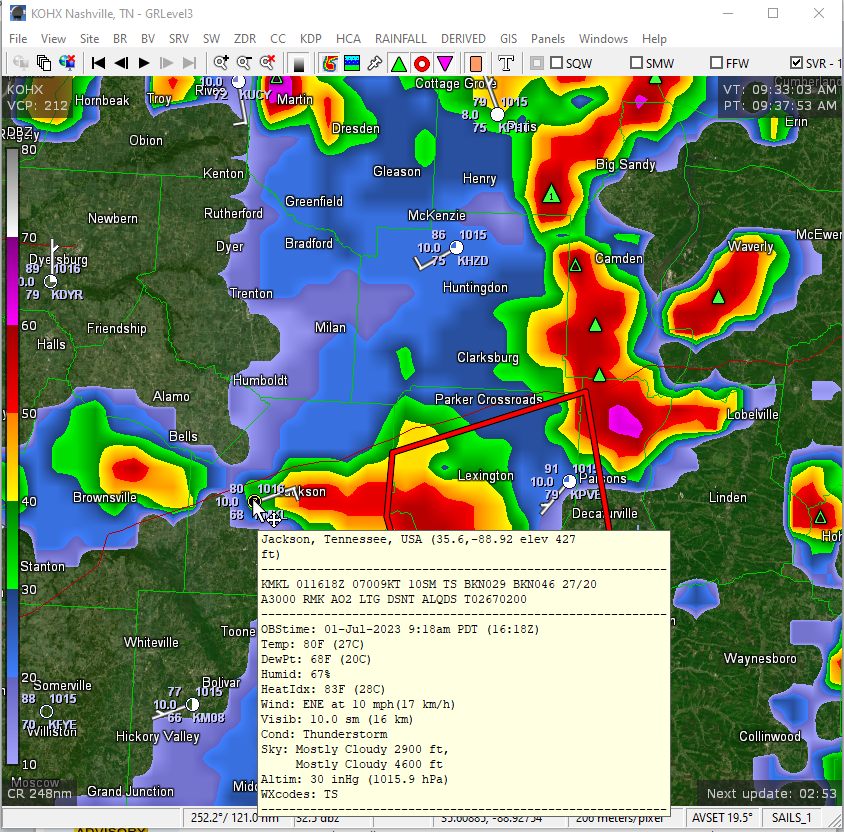Viewport: 844px width, 832px height.
Task: Open the File menu
Action: coord(17,39)
